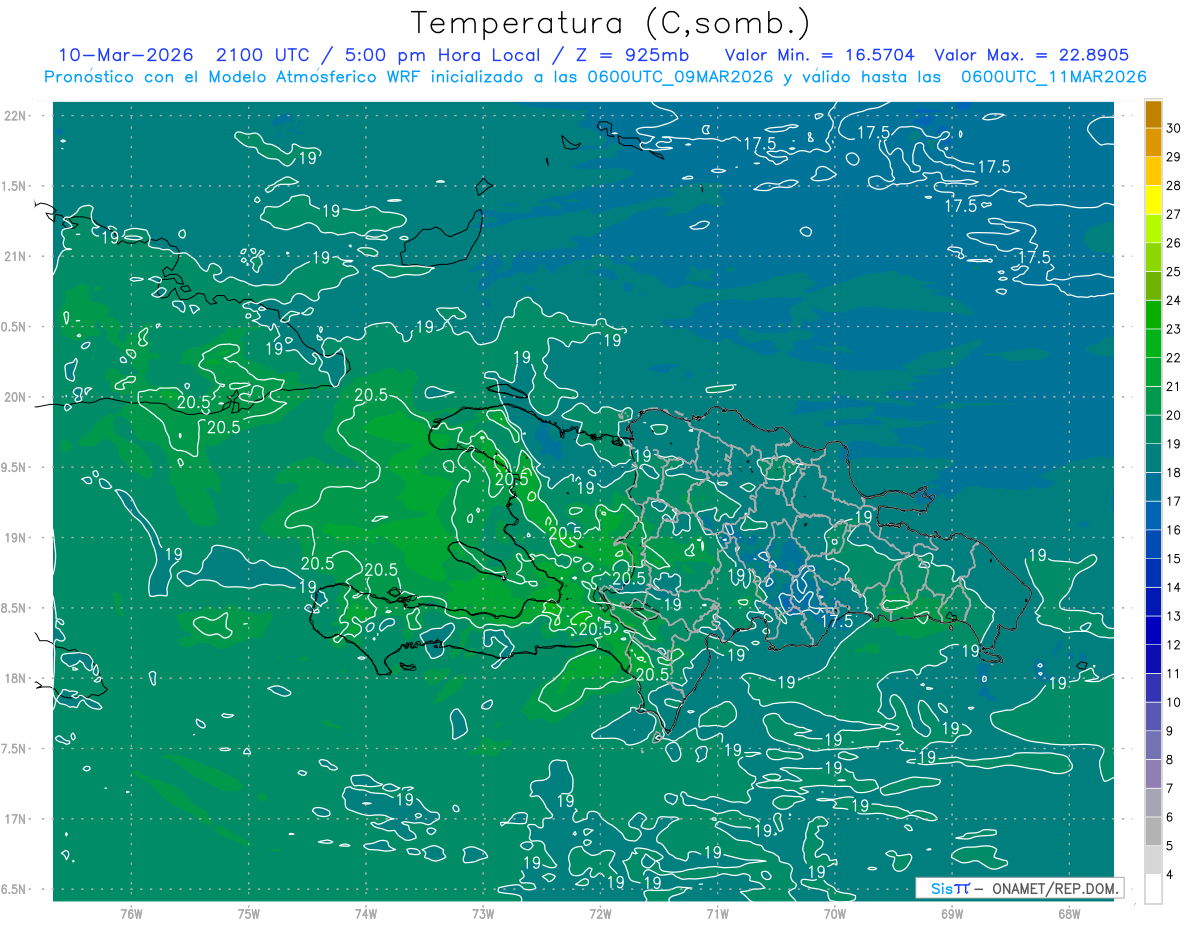Select the white swatch below scale value 4

point(1153,889)
